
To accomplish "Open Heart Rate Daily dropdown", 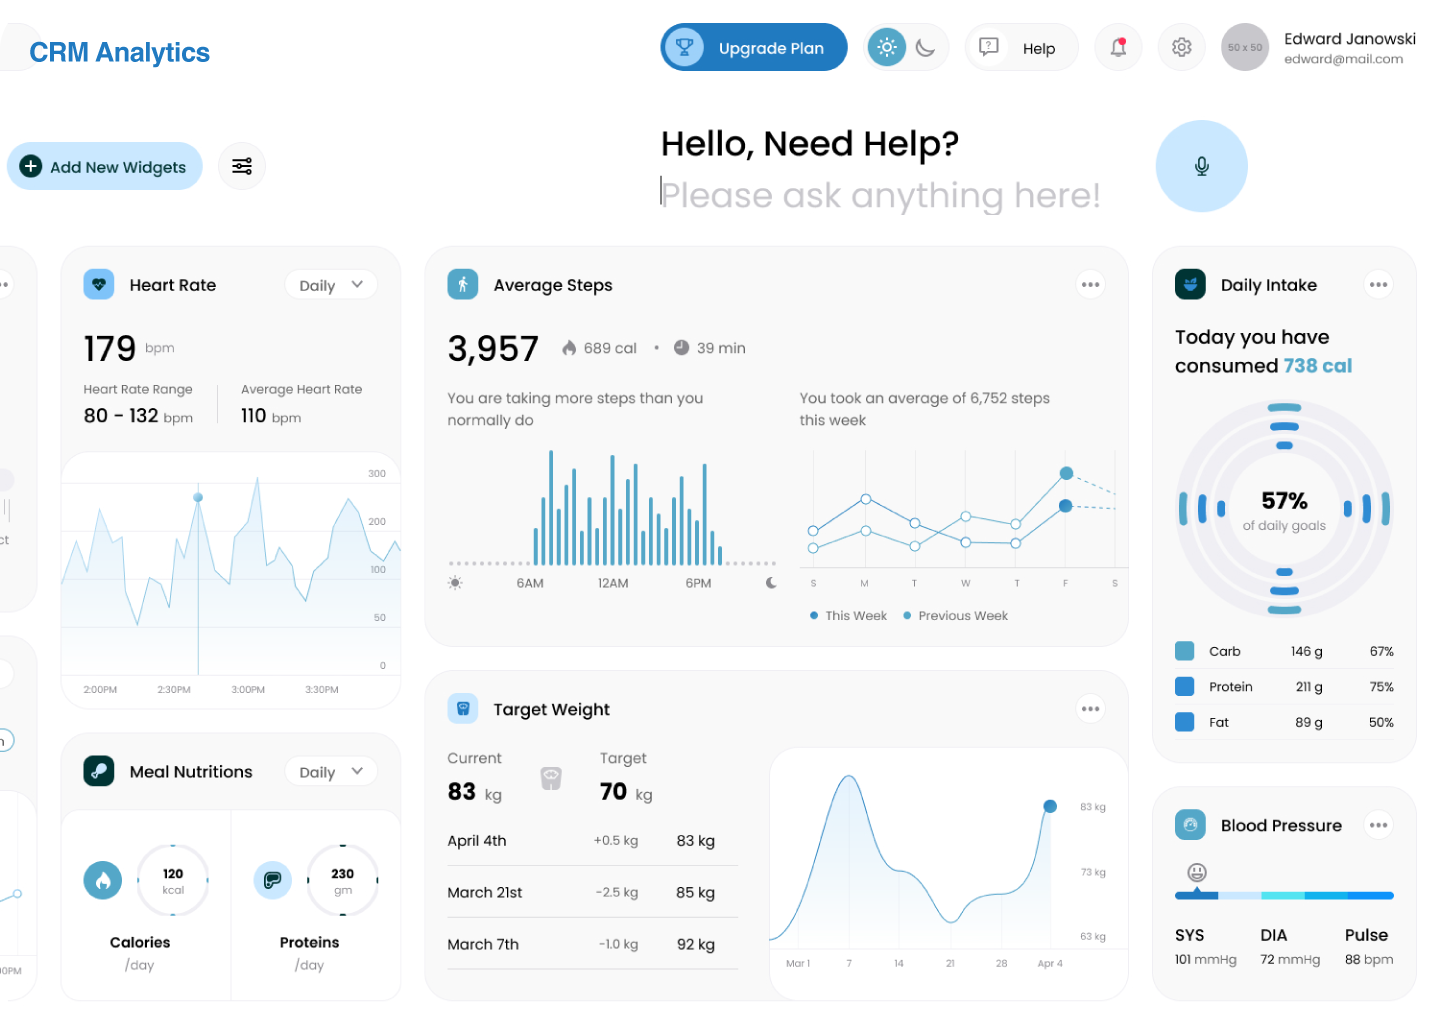I will [331, 285].
